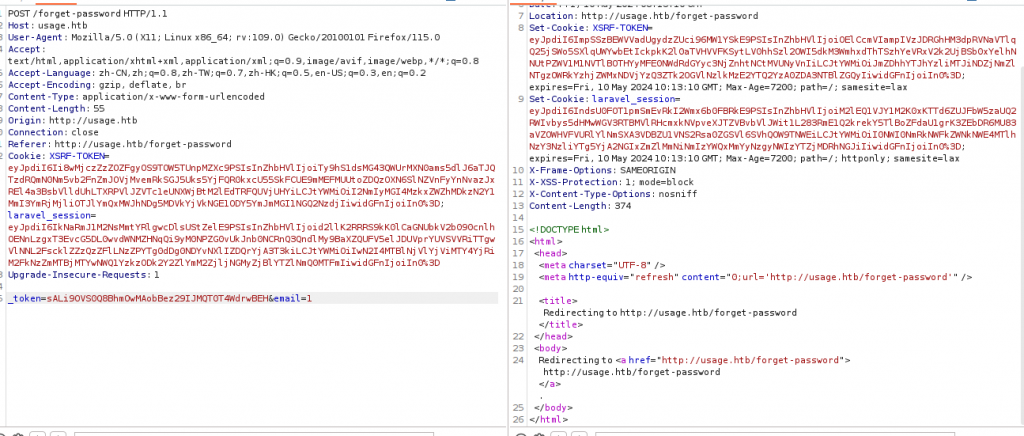Screen dimensions: 1024x436
Task: Click the X-XSS-Protection: 1; mode=block header
Action: coord(611,182)
